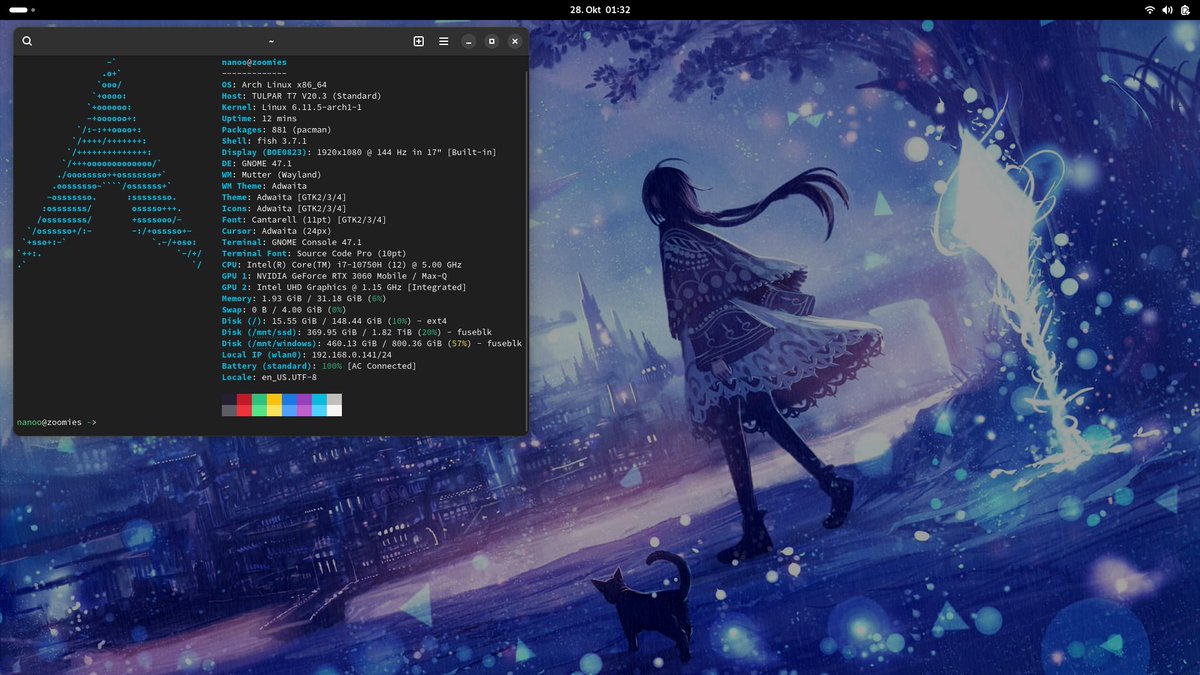Click the volume speaker icon in top bar
The width and height of the screenshot is (1200, 675).
(1168, 9)
